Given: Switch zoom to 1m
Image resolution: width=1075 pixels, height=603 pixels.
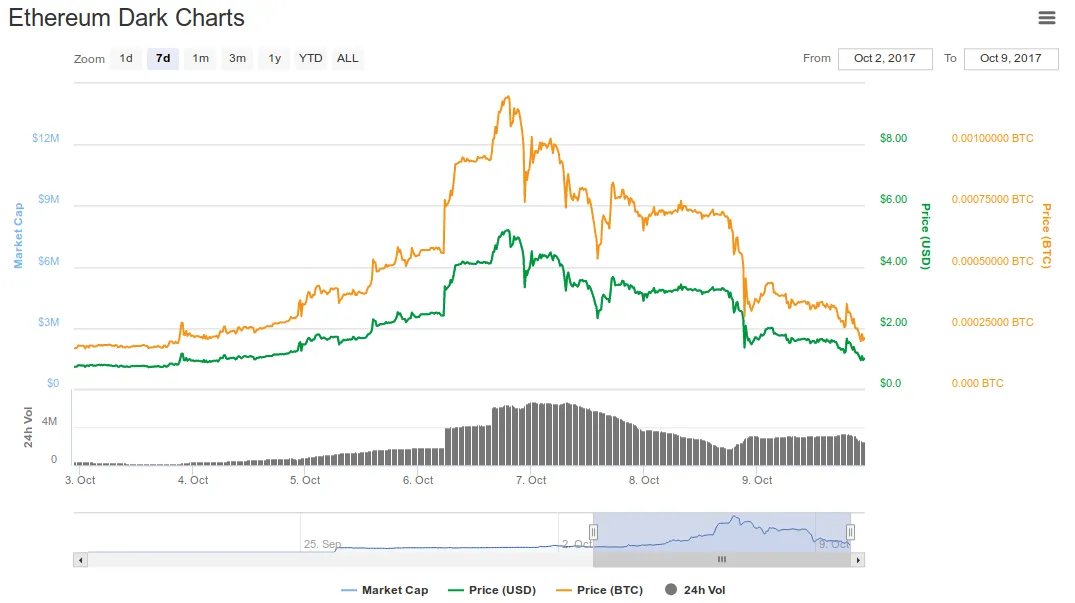Looking at the screenshot, I should tap(200, 58).
